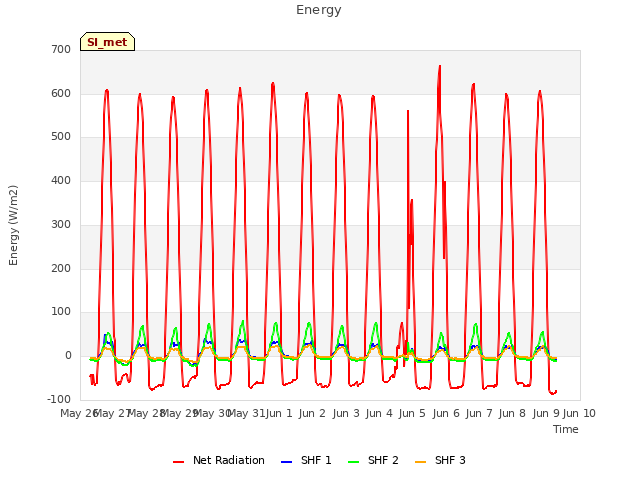Click the Jun 8 x-axis tick label
Viewport: 640px width, 480px height.
point(512,413)
